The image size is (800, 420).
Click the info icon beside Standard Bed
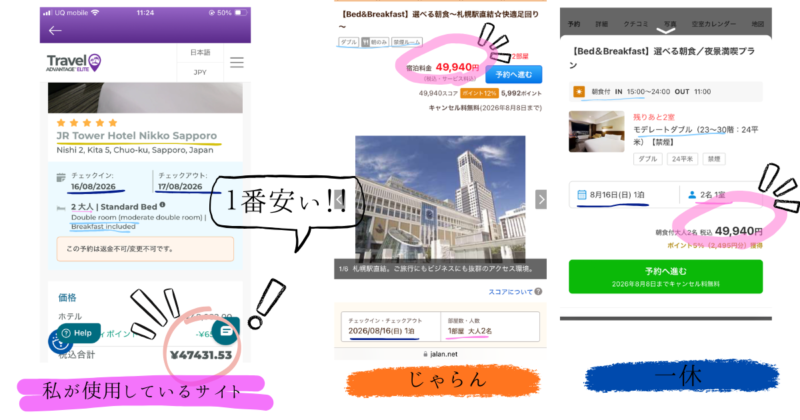[162, 205]
